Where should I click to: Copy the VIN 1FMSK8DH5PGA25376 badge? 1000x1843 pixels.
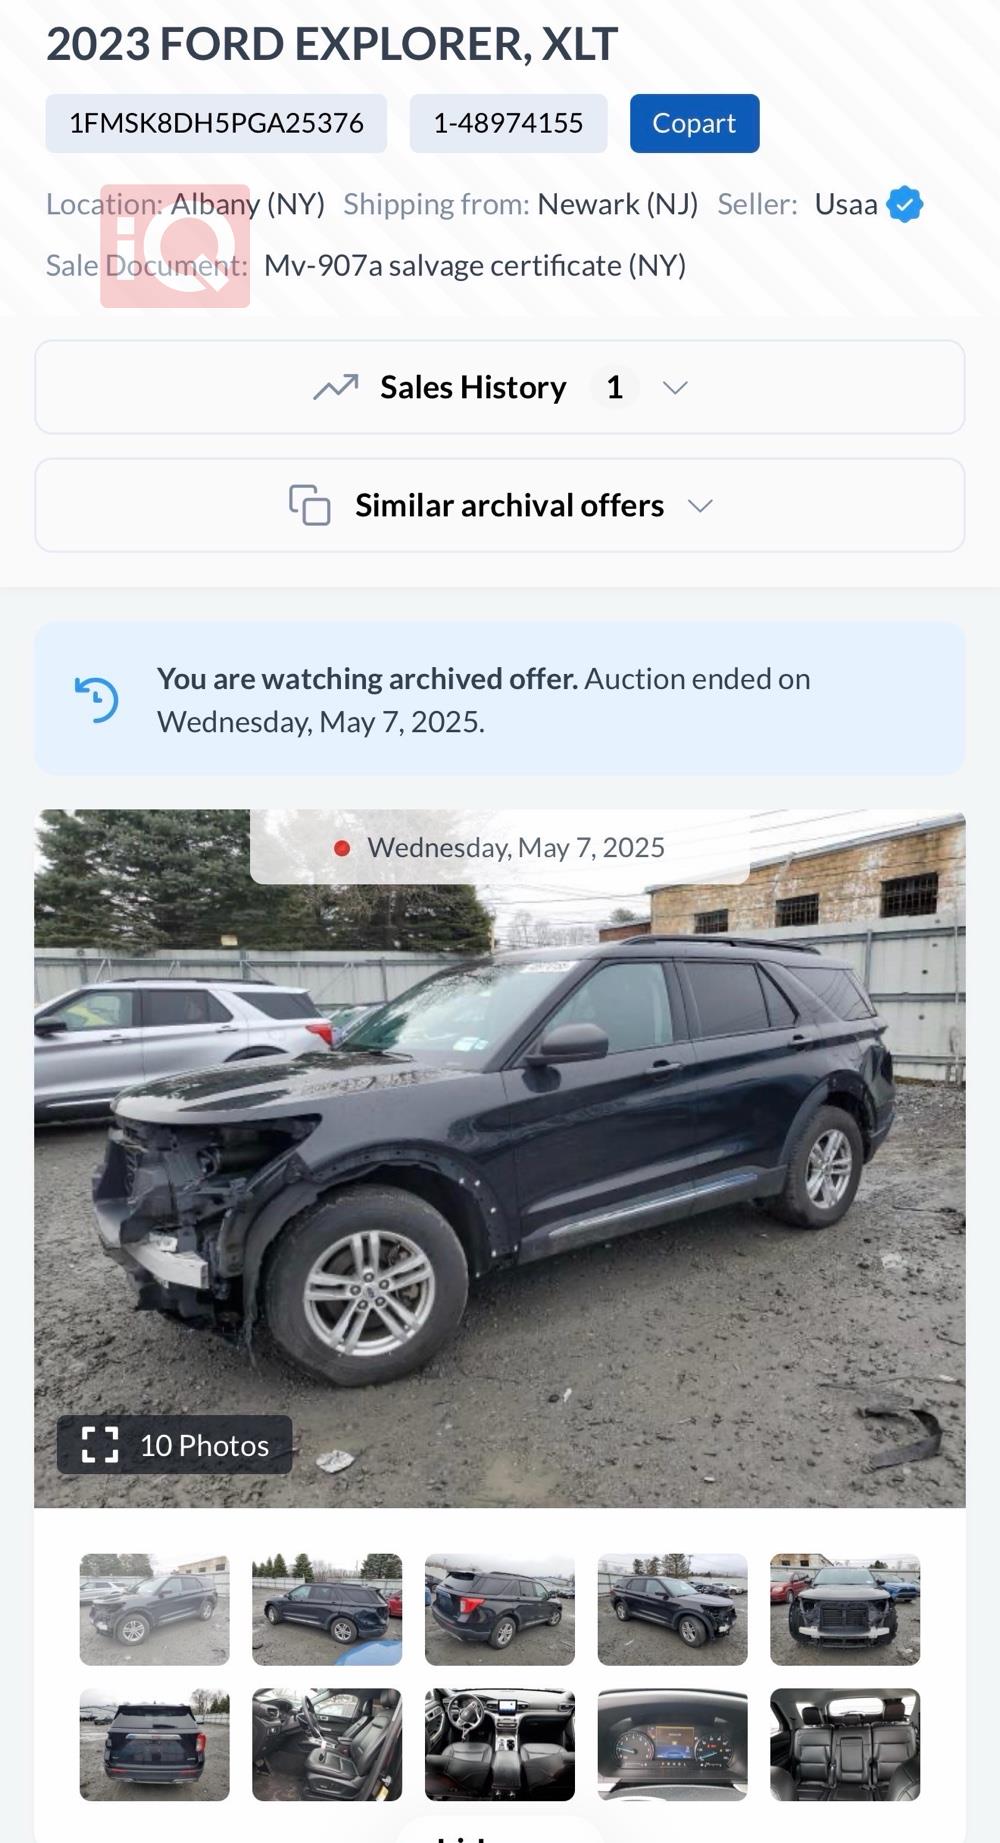pyautogui.click(x=216, y=123)
